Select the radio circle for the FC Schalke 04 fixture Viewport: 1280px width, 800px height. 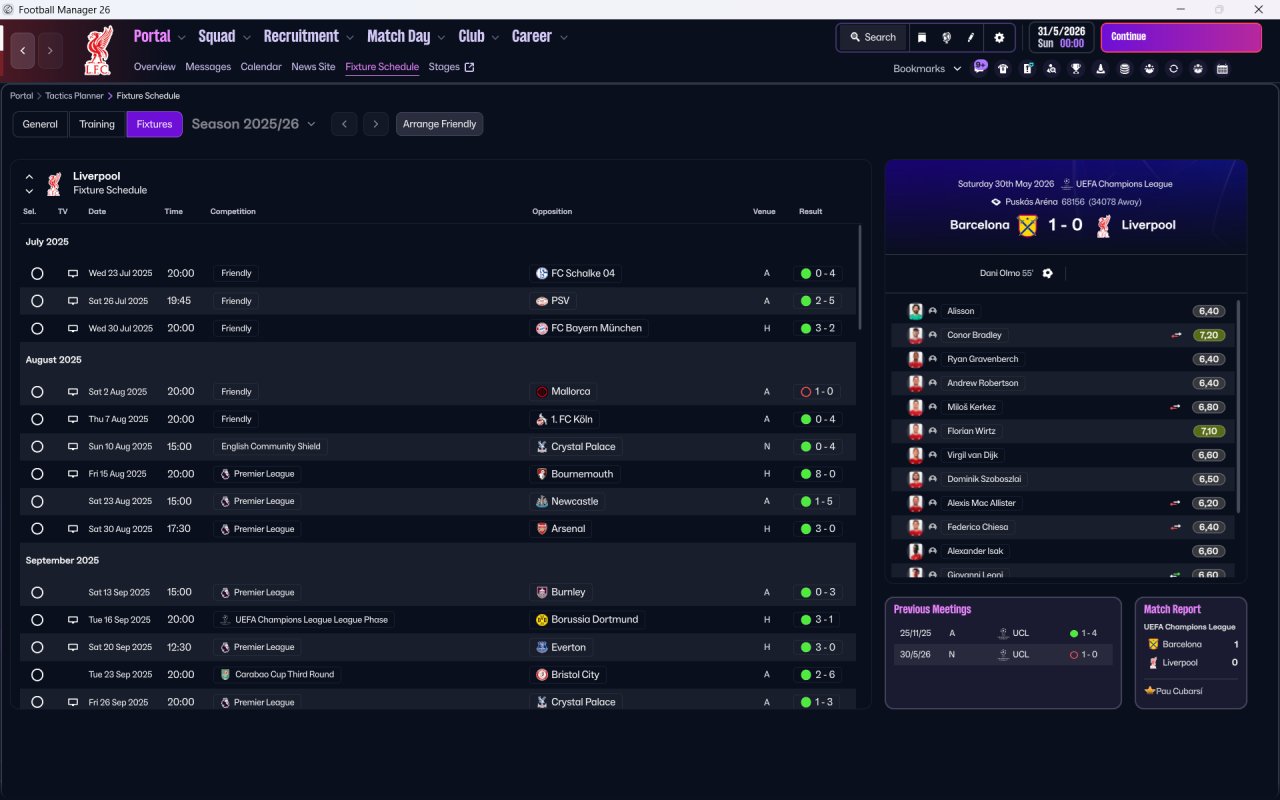[37, 273]
